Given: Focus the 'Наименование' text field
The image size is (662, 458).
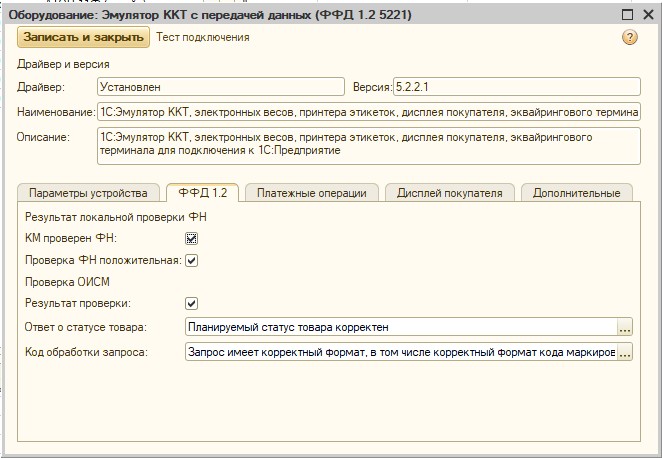Looking at the screenshot, I should click(368, 112).
